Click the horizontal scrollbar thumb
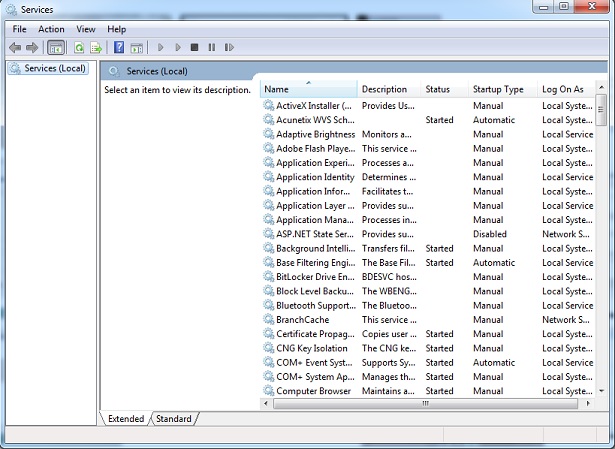Viewport: 615px width, 449px height. [426, 403]
